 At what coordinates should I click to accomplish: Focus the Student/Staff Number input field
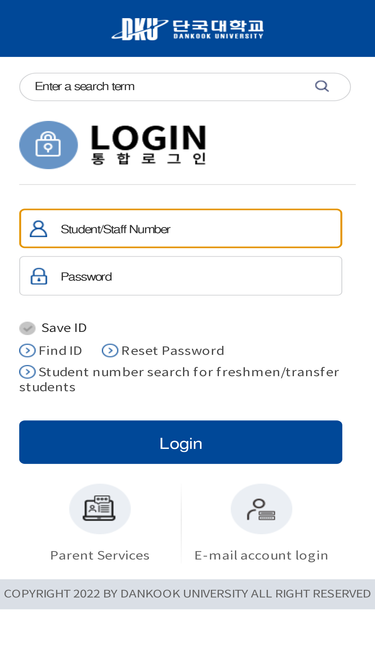(181, 228)
